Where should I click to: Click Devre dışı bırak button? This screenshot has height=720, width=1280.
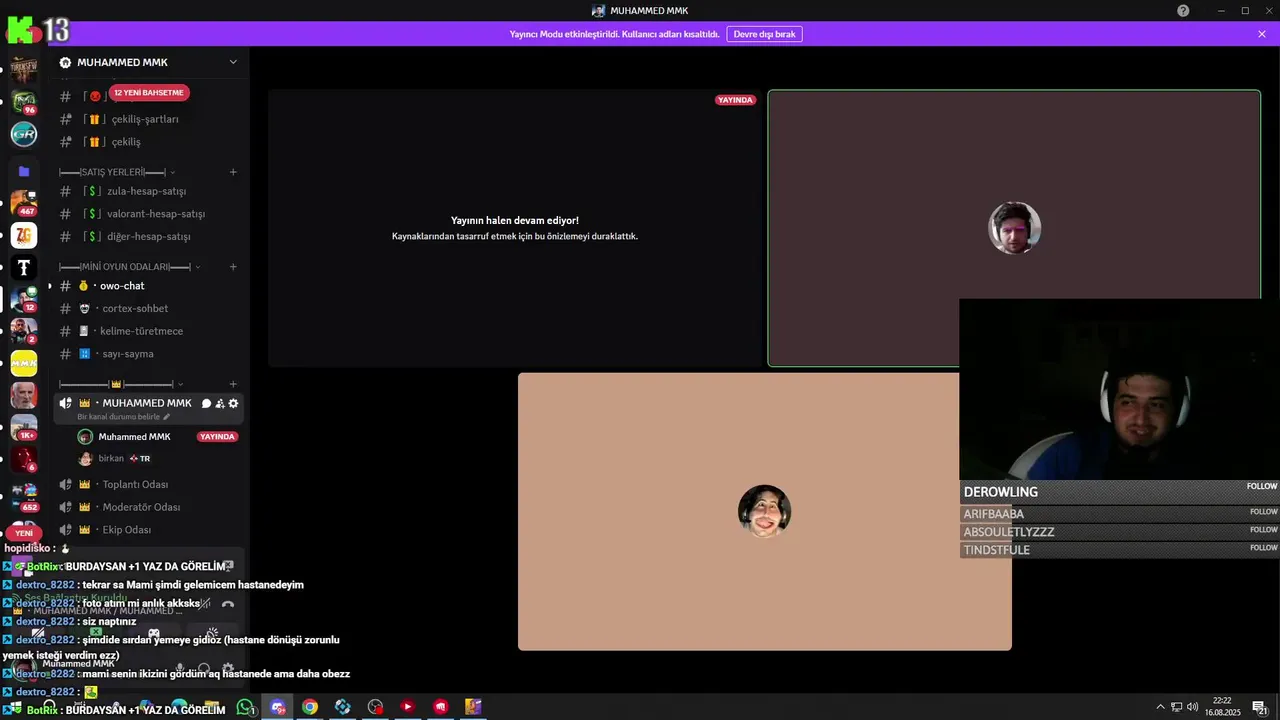point(764,34)
